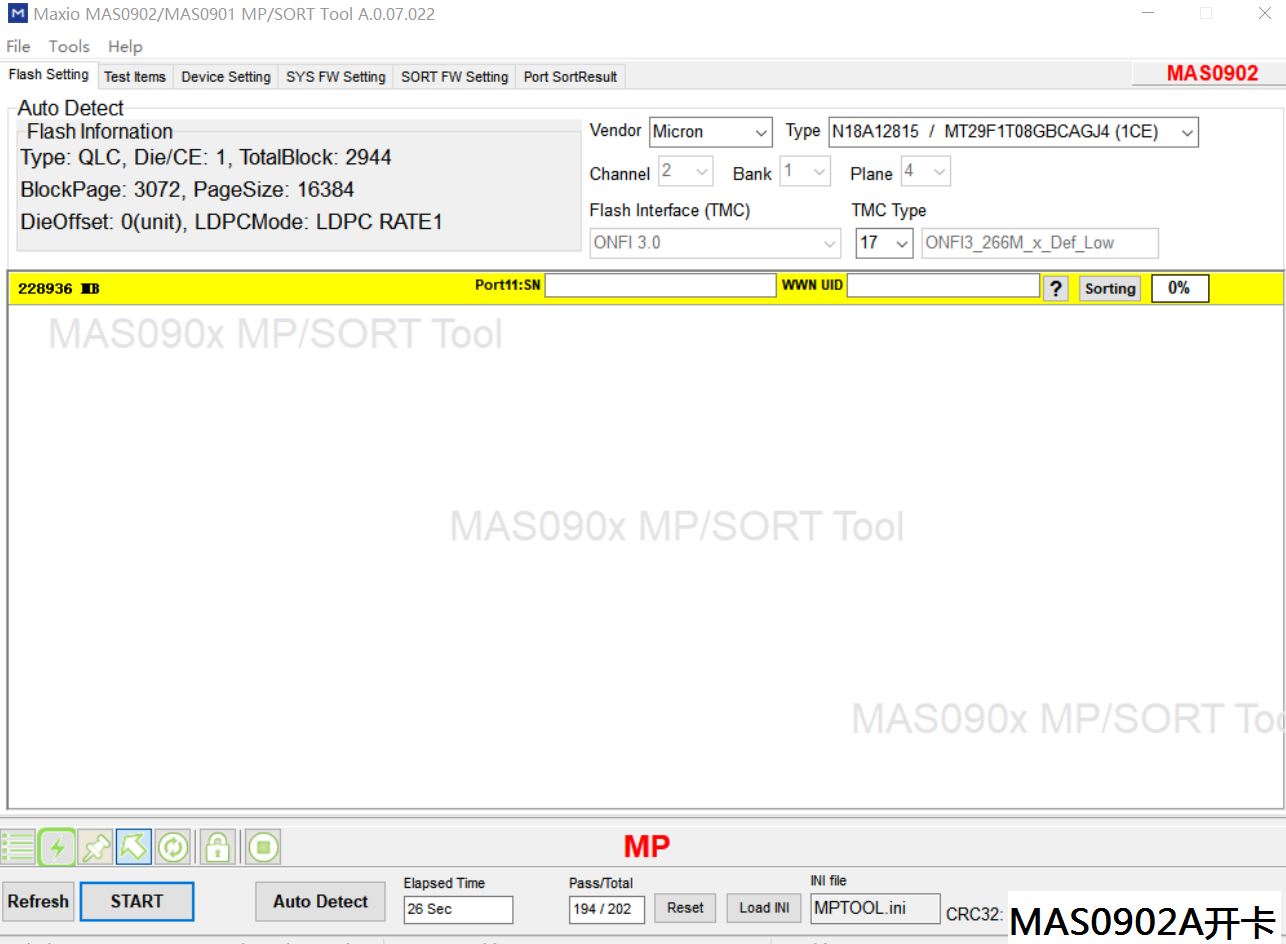Viewport: 1286px width, 944px height.
Task: Click the red MP mode label
Action: point(646,846)
